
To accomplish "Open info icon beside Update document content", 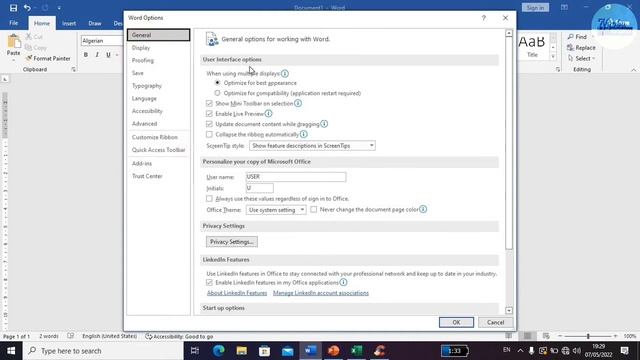I will click(324, 124).
